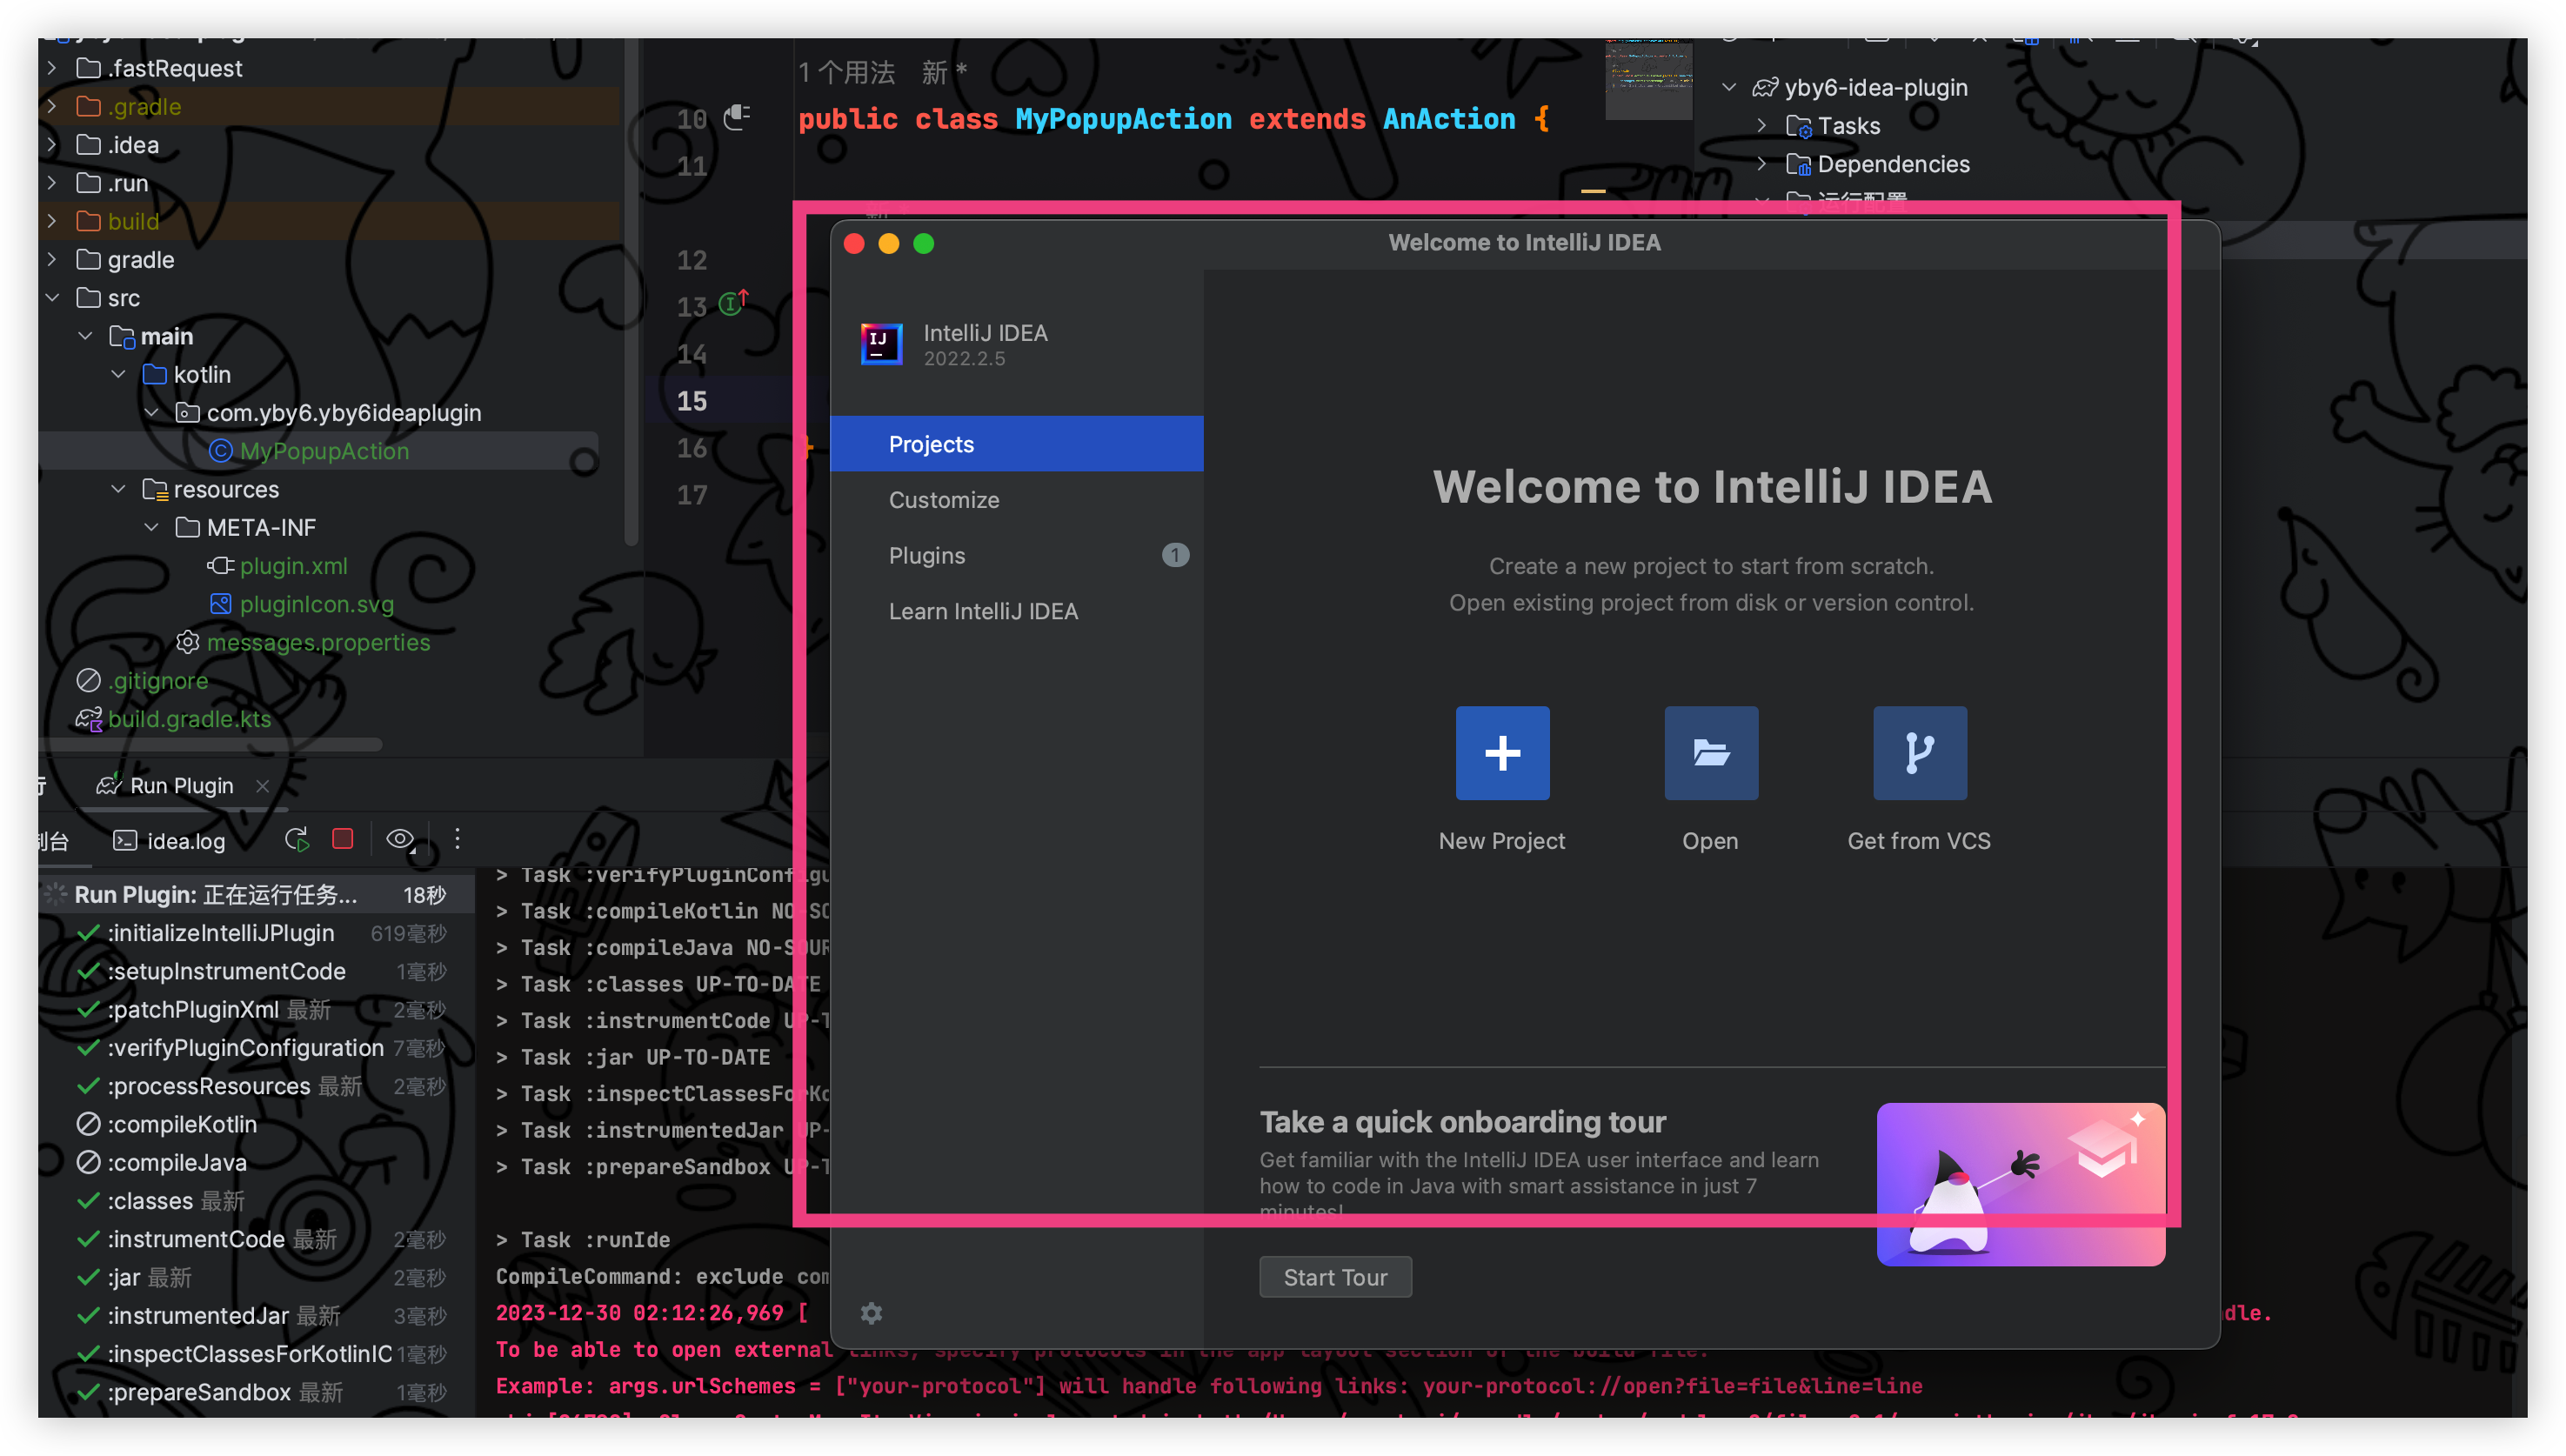Select the Customize tab
Viewport: 2566px width, 1456px height.
pyautogui.click(x=1016, y=500)
